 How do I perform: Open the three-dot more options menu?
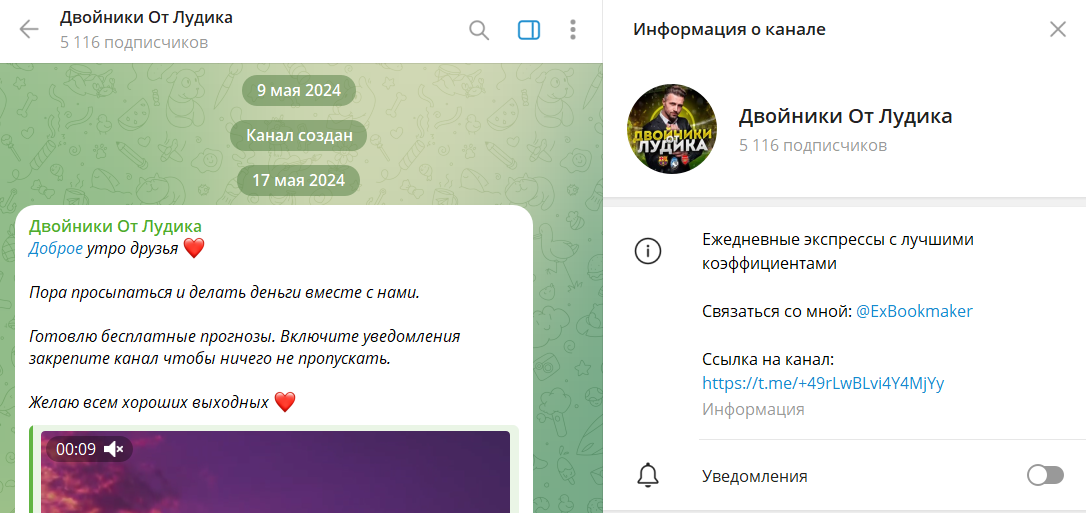click(573, 30)
